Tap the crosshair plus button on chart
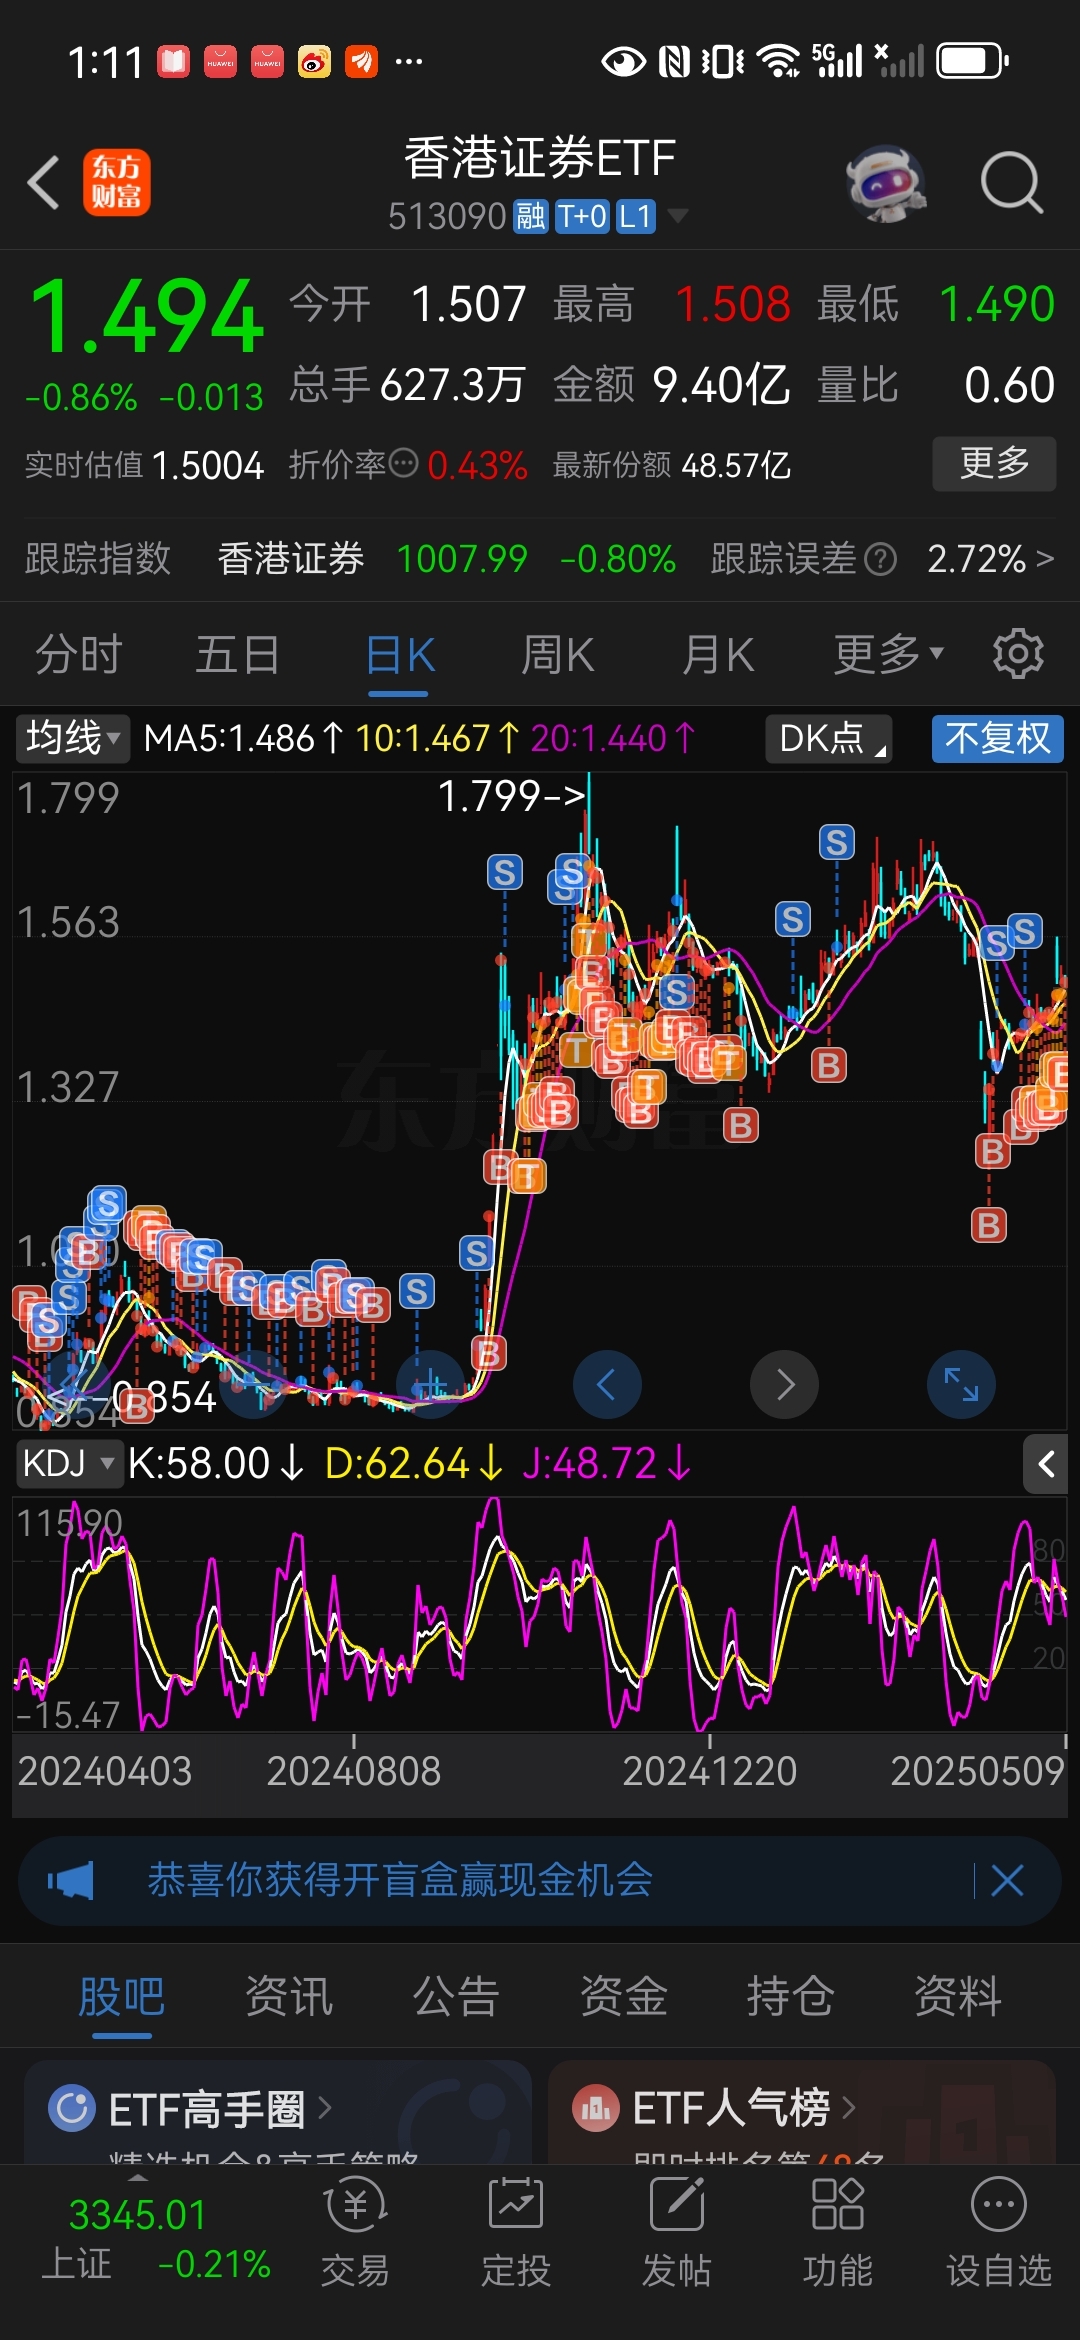Image resolution: width=1080 pixels, height=2340 pixels. pos(431,1384)
